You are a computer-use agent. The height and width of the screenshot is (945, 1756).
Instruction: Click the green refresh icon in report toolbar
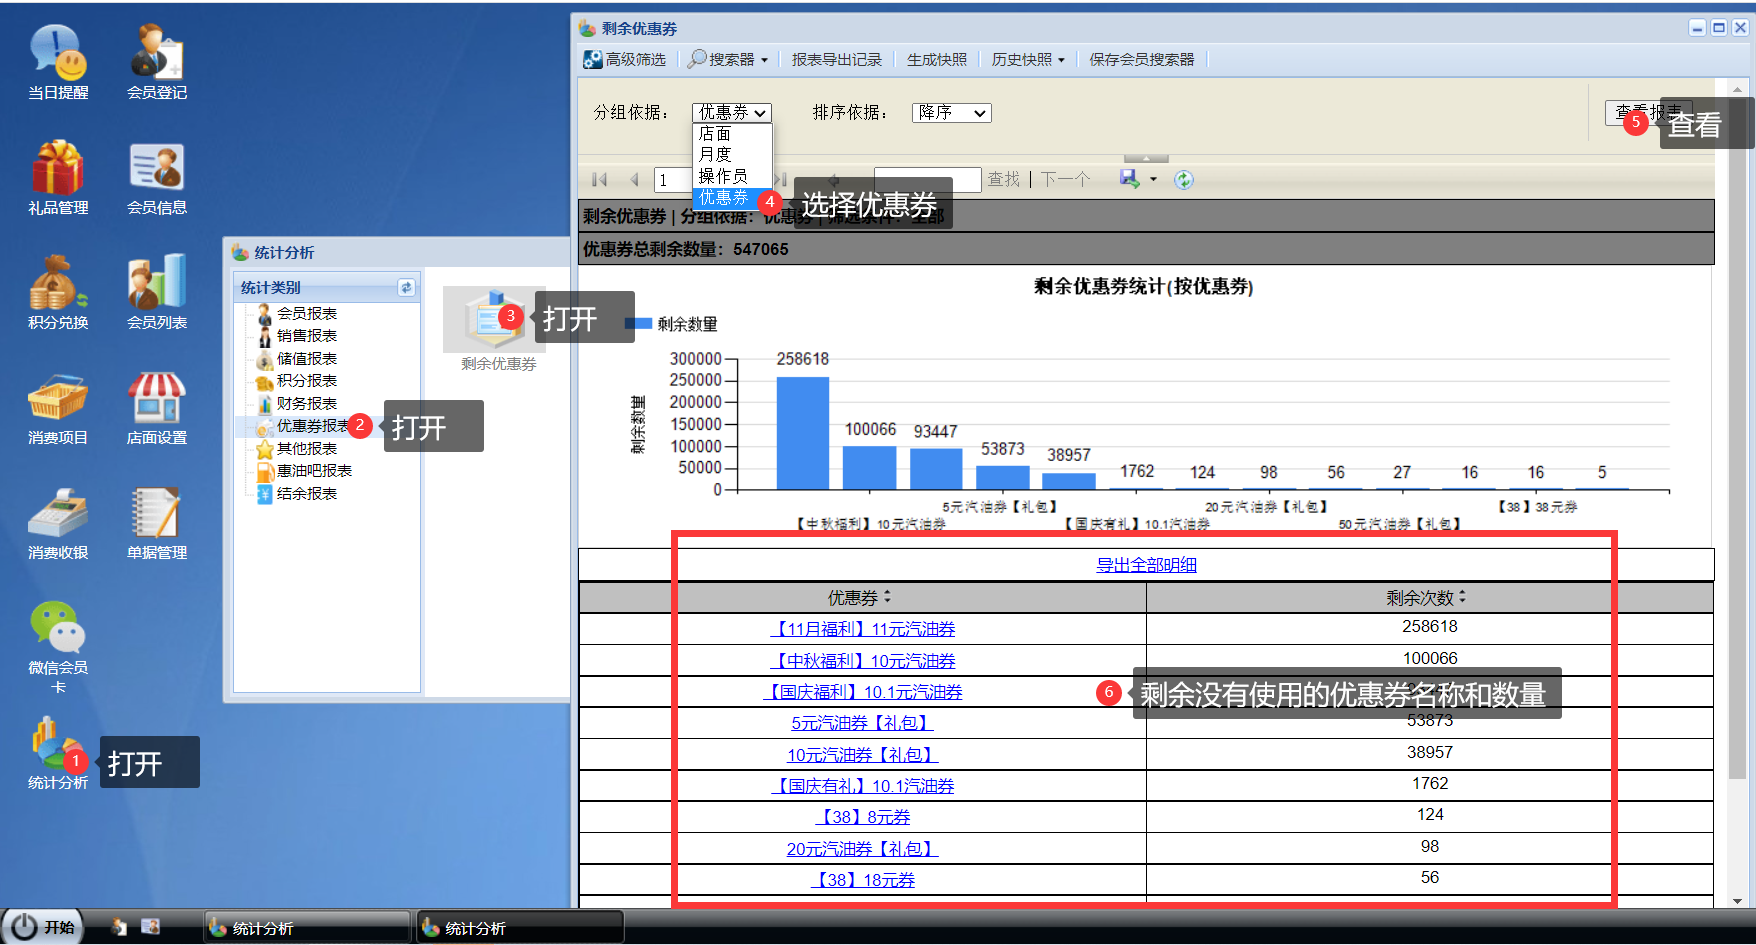coord(1184,180)
